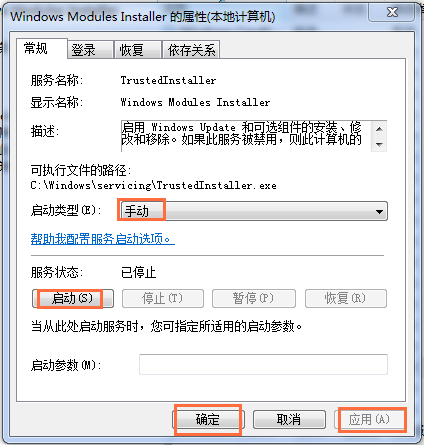Click the 暂停(P) button
The height and width of the screenshot is (445, 424).
coord(254,298)
